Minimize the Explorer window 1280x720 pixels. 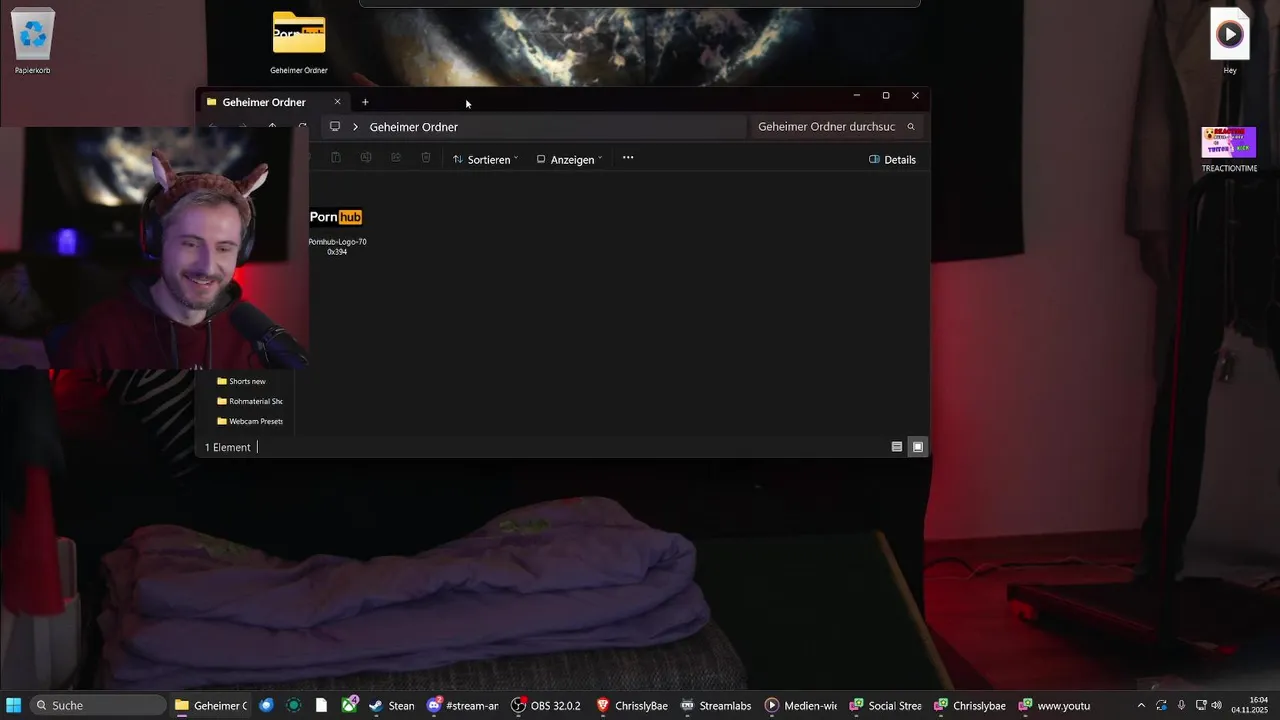click(x=856, y=96)
